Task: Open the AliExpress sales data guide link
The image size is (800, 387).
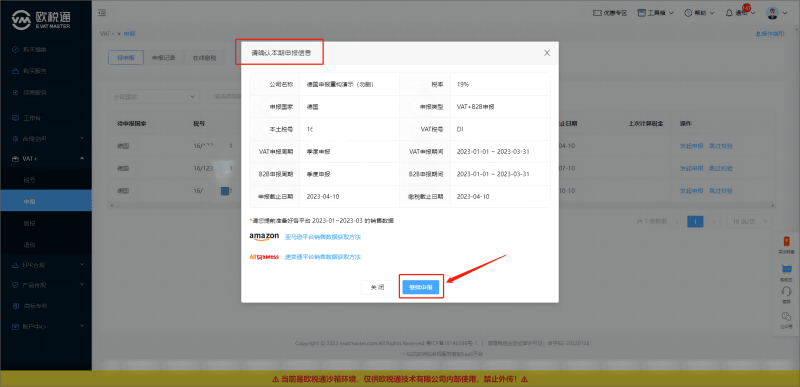Action: click(x=322, y=257)
